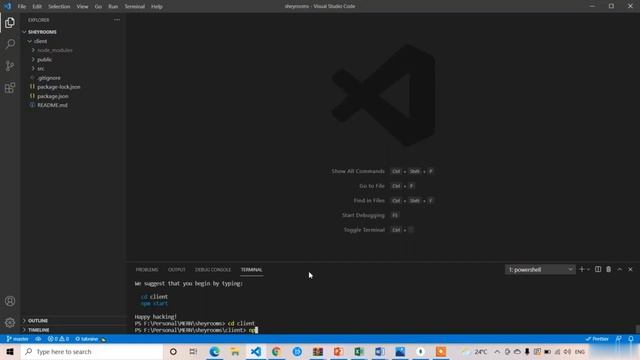Click the Windows search box
Screen dimensions: 640x360
tap(92, 351)
